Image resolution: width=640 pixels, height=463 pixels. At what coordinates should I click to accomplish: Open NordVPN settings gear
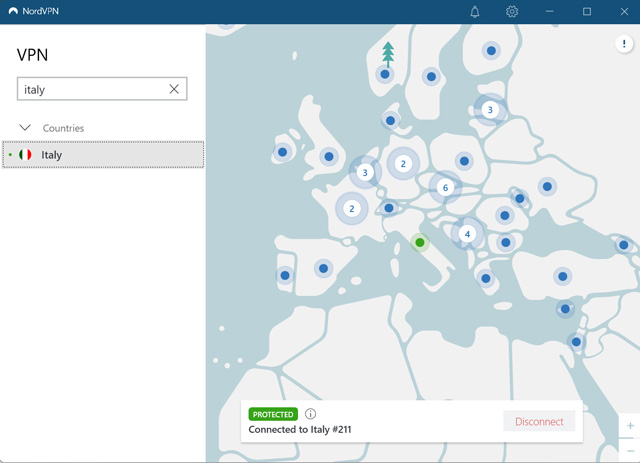coord(512,11)
